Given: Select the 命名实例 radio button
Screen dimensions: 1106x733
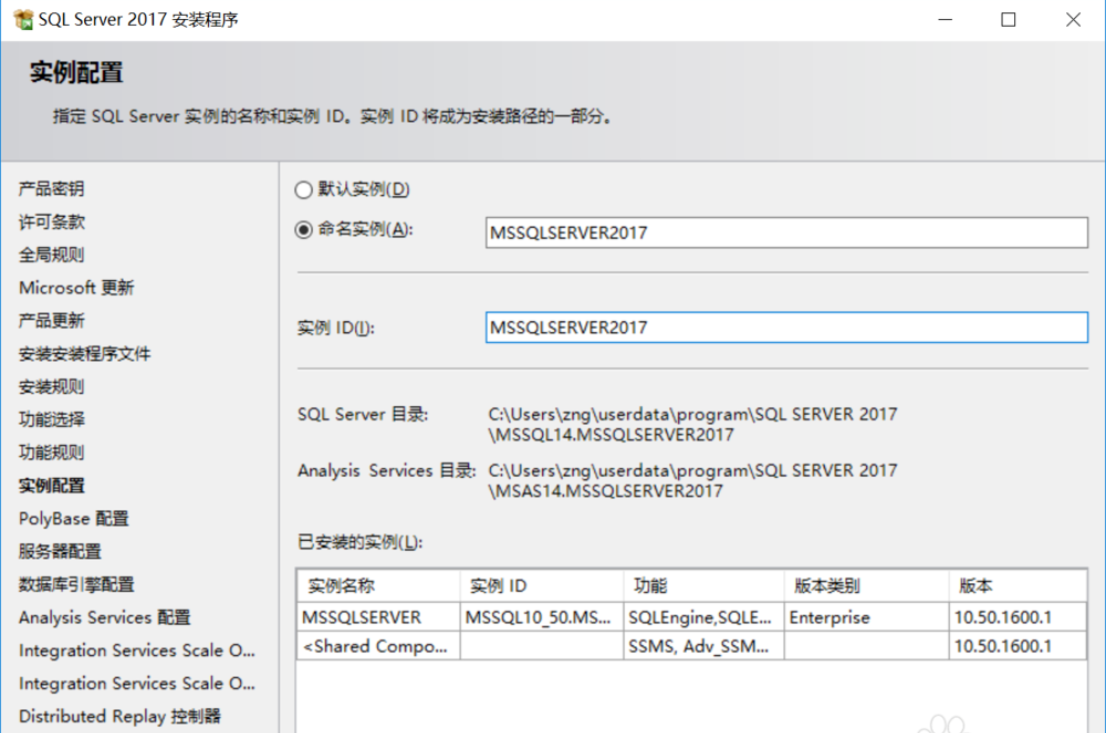Looking at the screenshot, I should click(304, 230).
